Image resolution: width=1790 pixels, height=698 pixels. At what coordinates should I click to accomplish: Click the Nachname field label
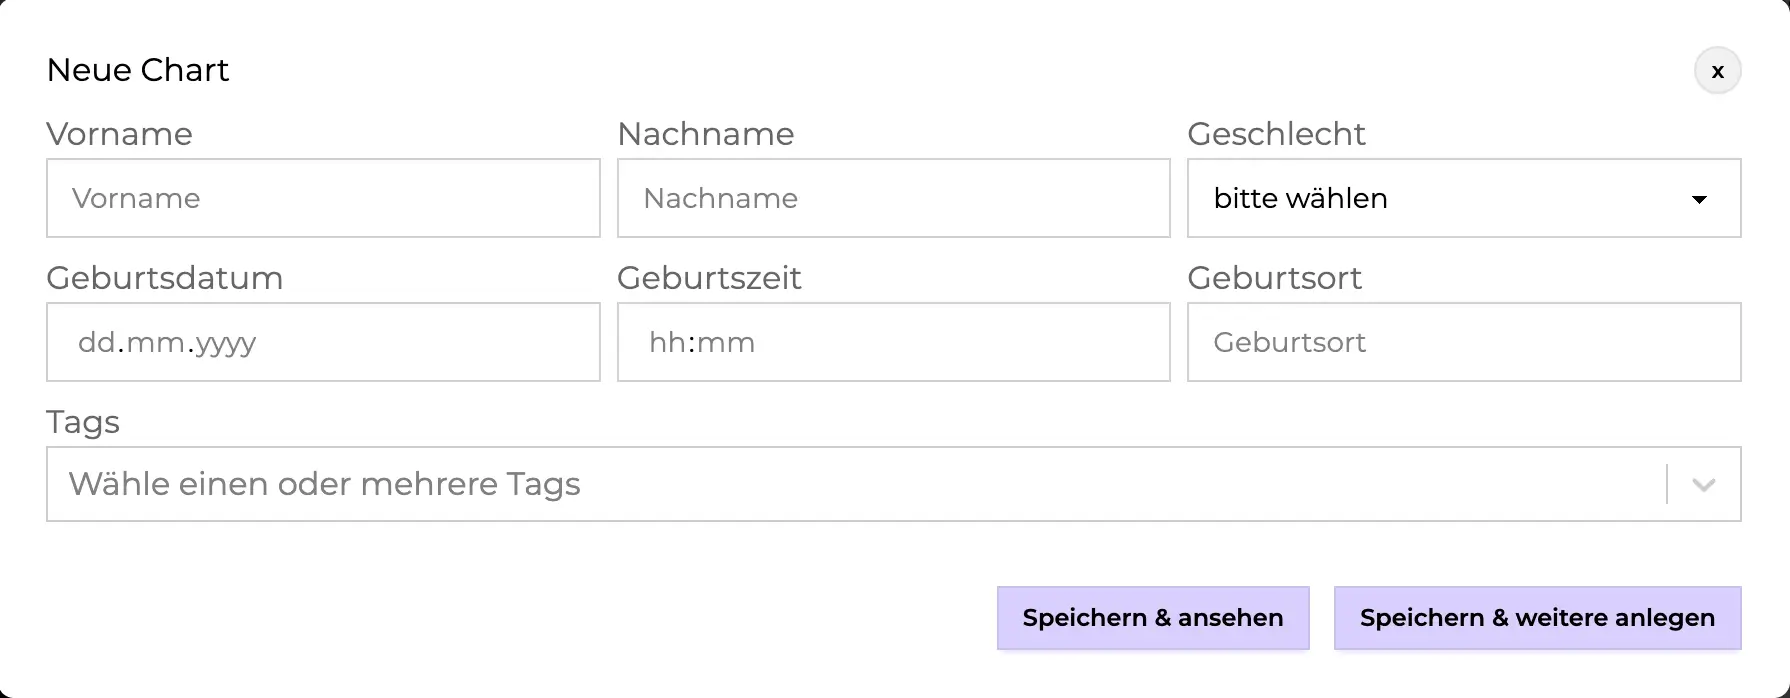tap(705, 134)
